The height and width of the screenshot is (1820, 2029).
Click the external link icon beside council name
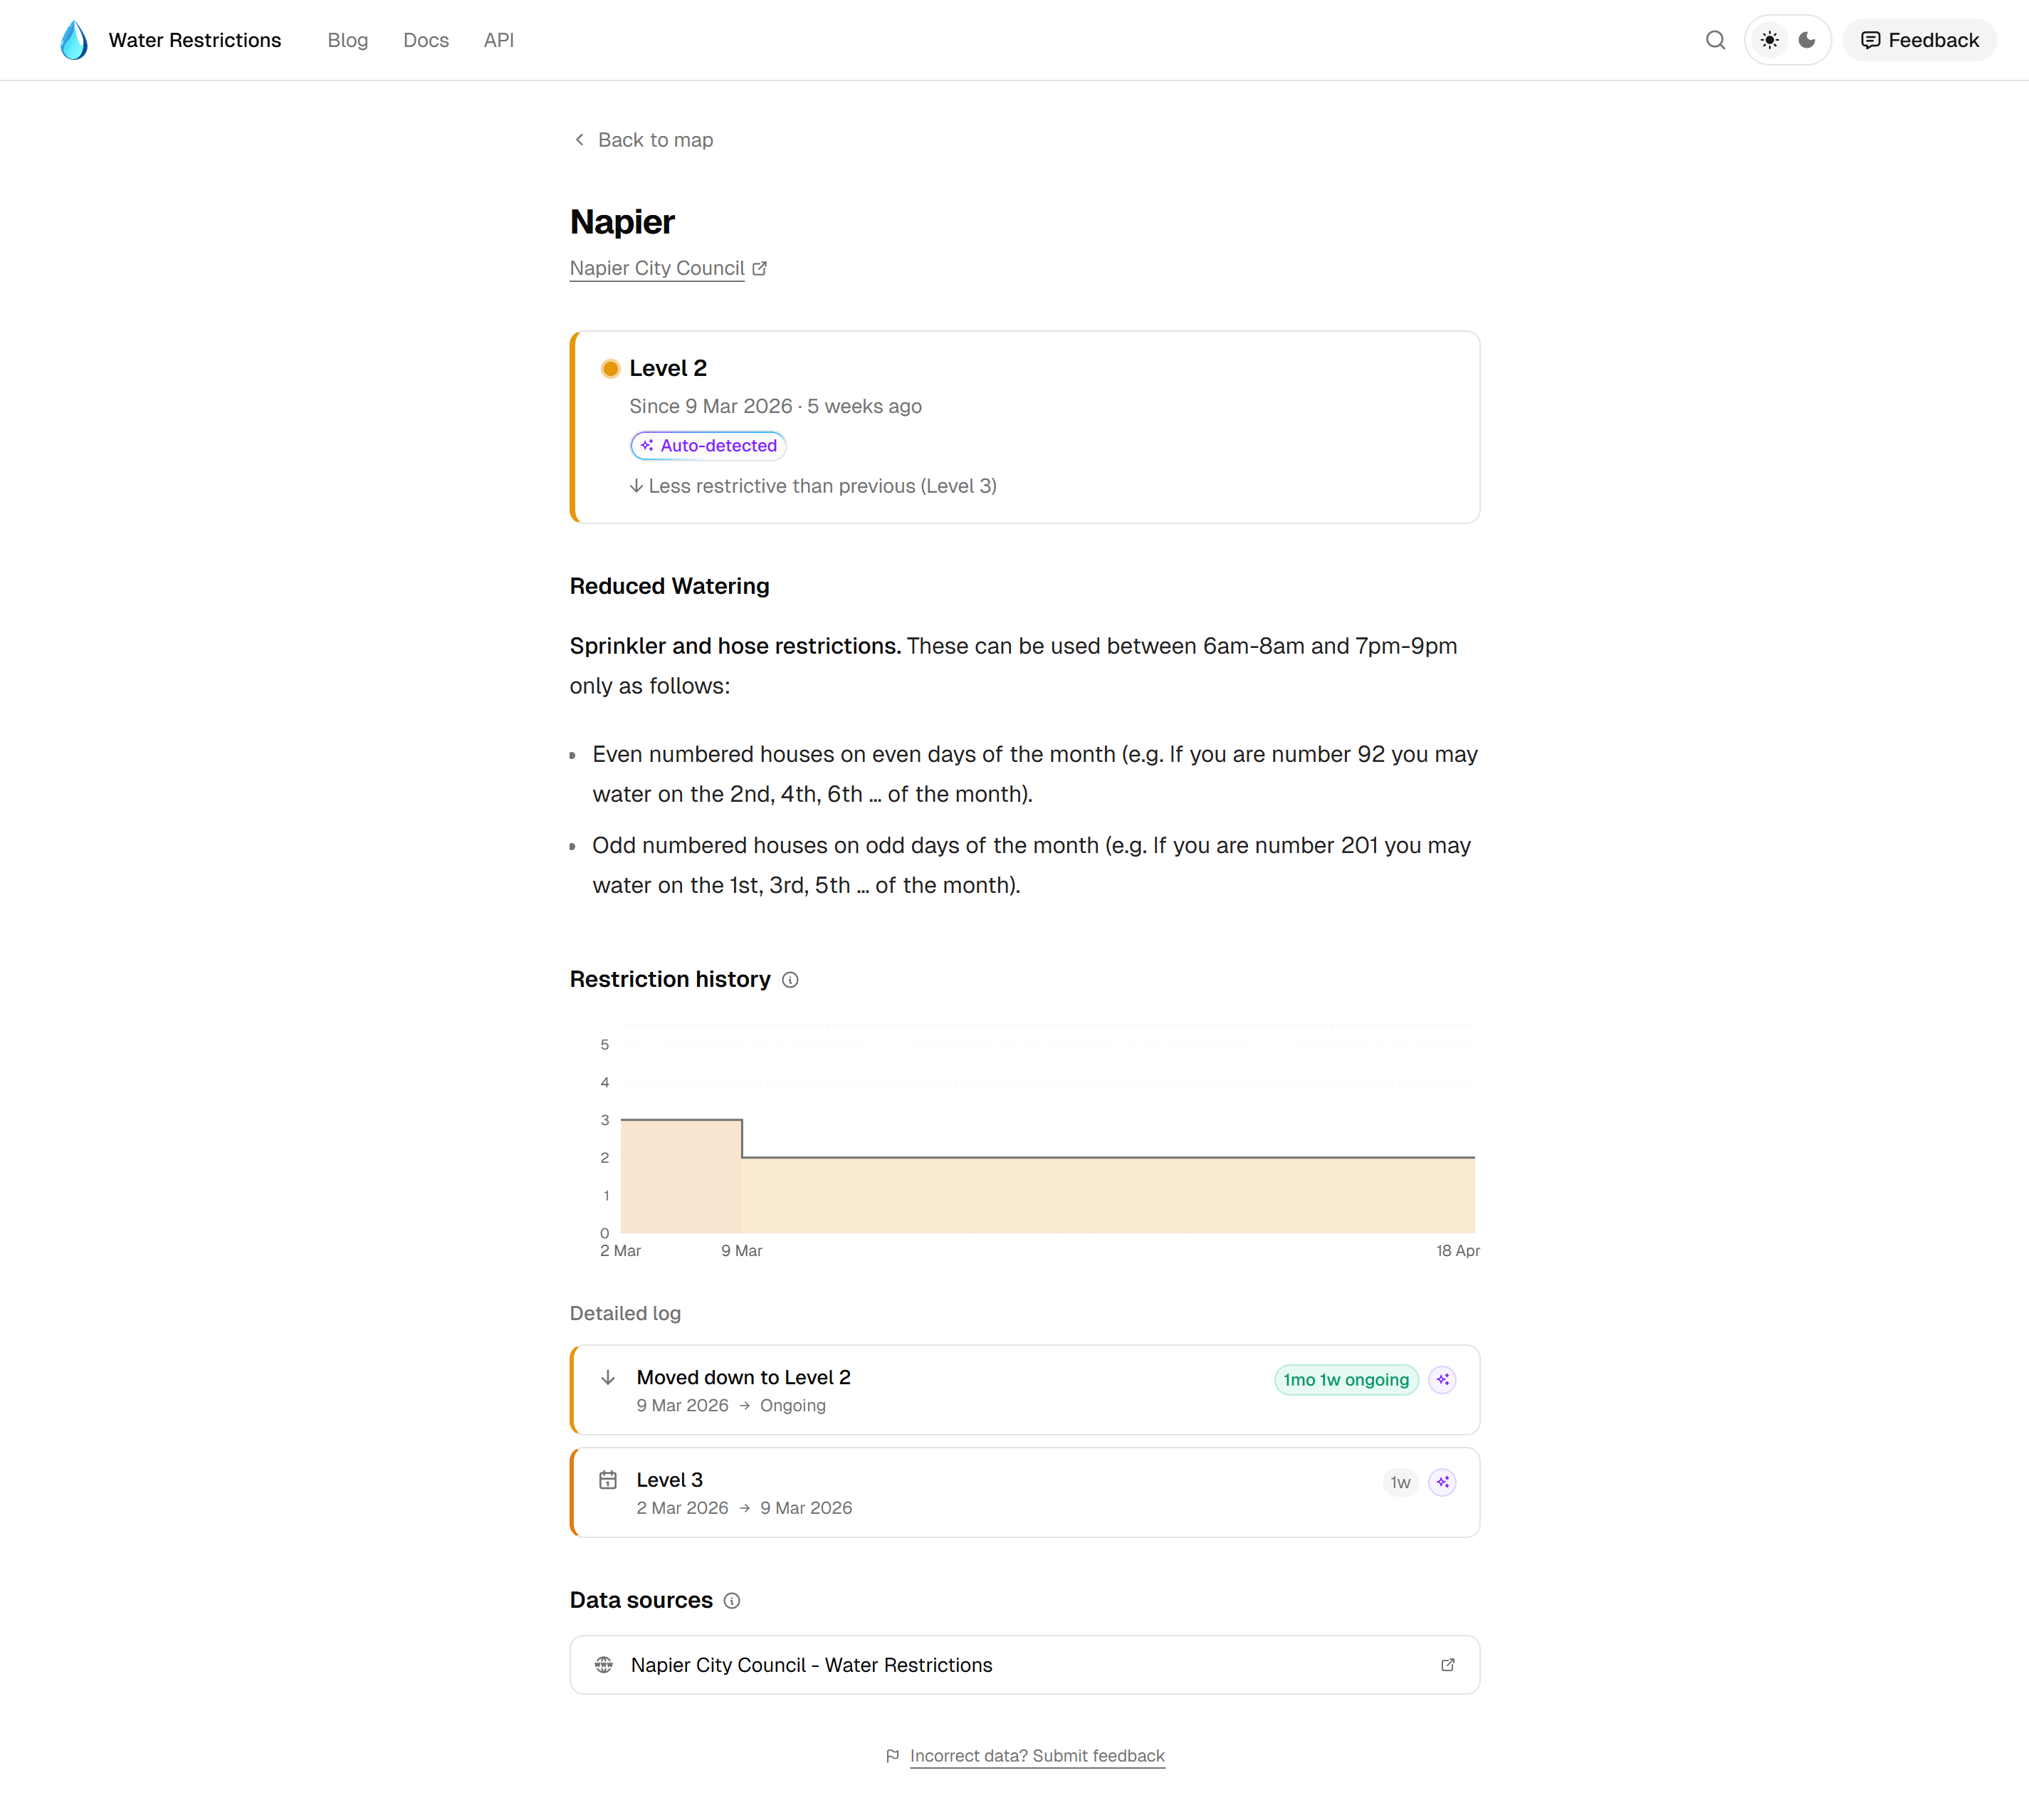click(x=760, y=268)
